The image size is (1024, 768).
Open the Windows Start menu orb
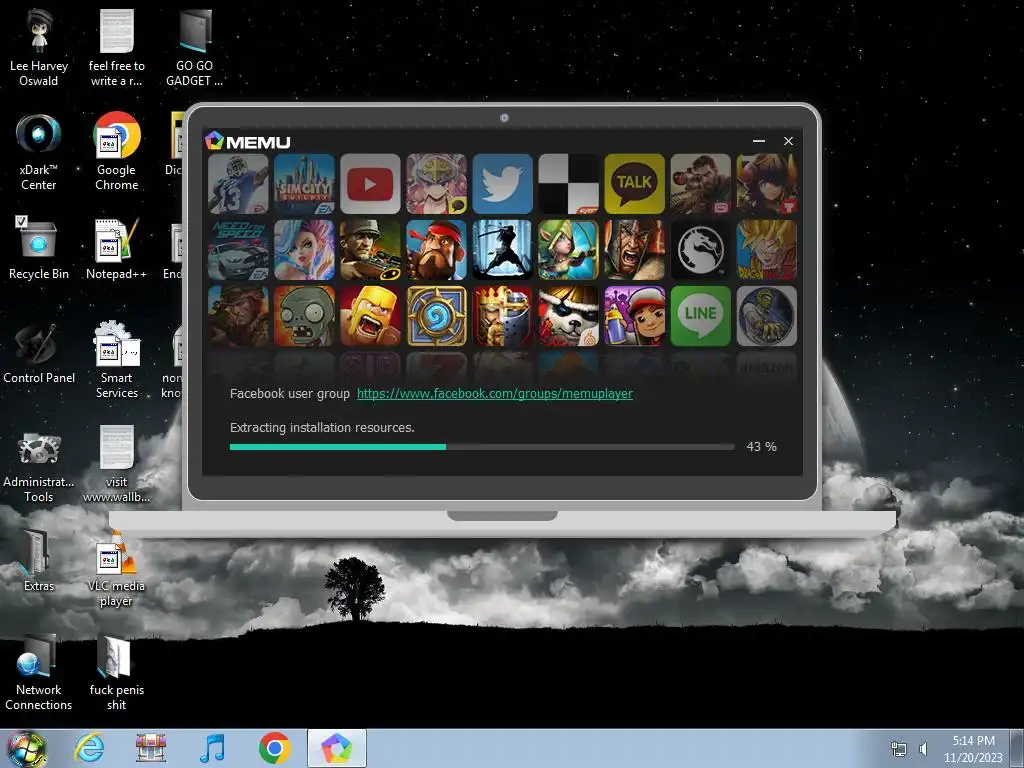coord(27,748)
